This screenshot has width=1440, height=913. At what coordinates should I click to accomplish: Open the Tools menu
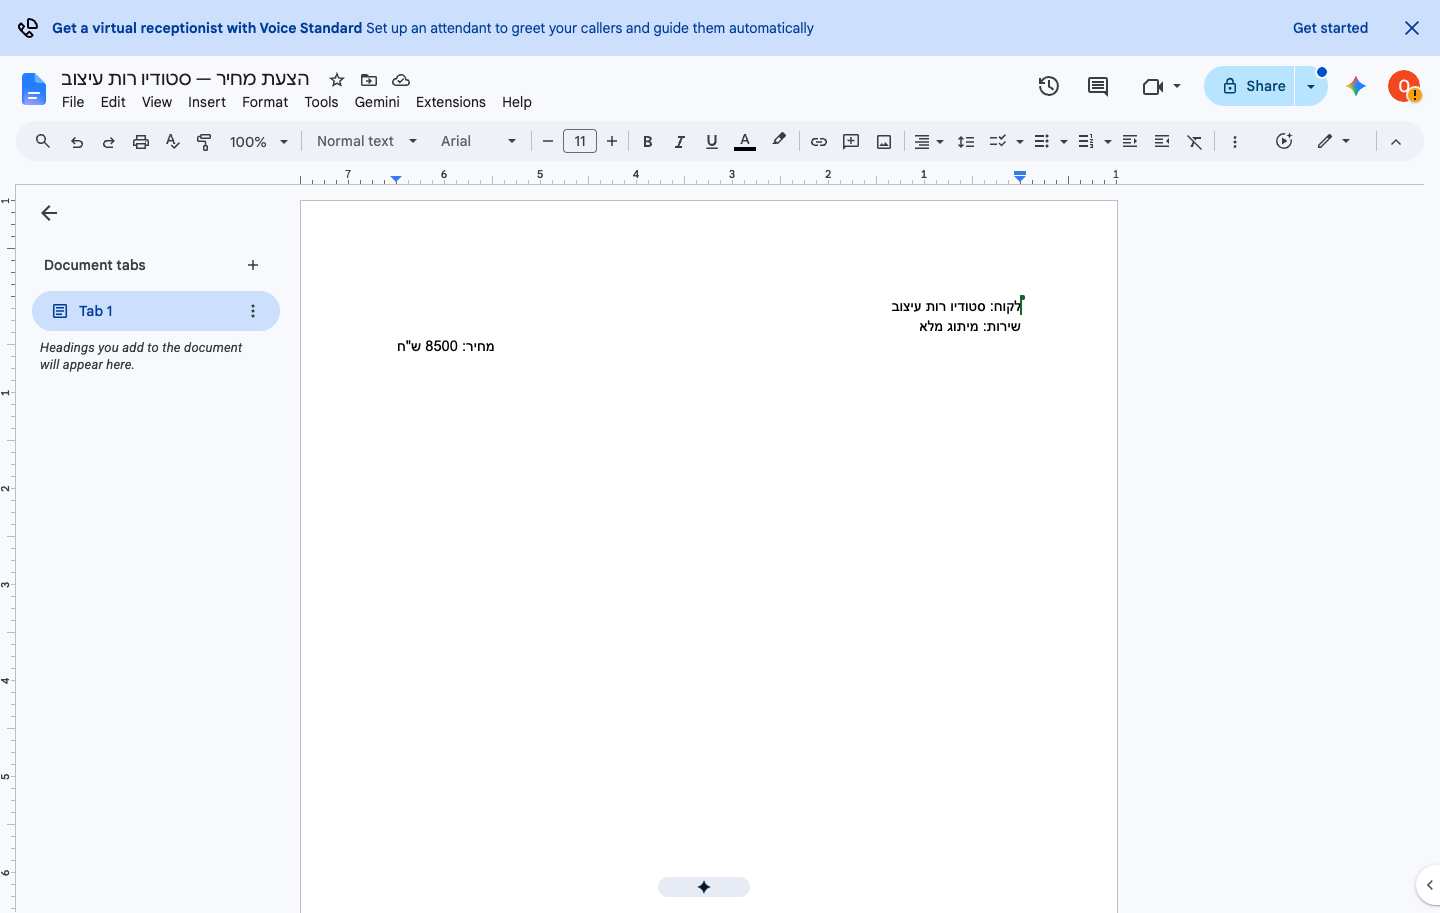coord(321,102)
